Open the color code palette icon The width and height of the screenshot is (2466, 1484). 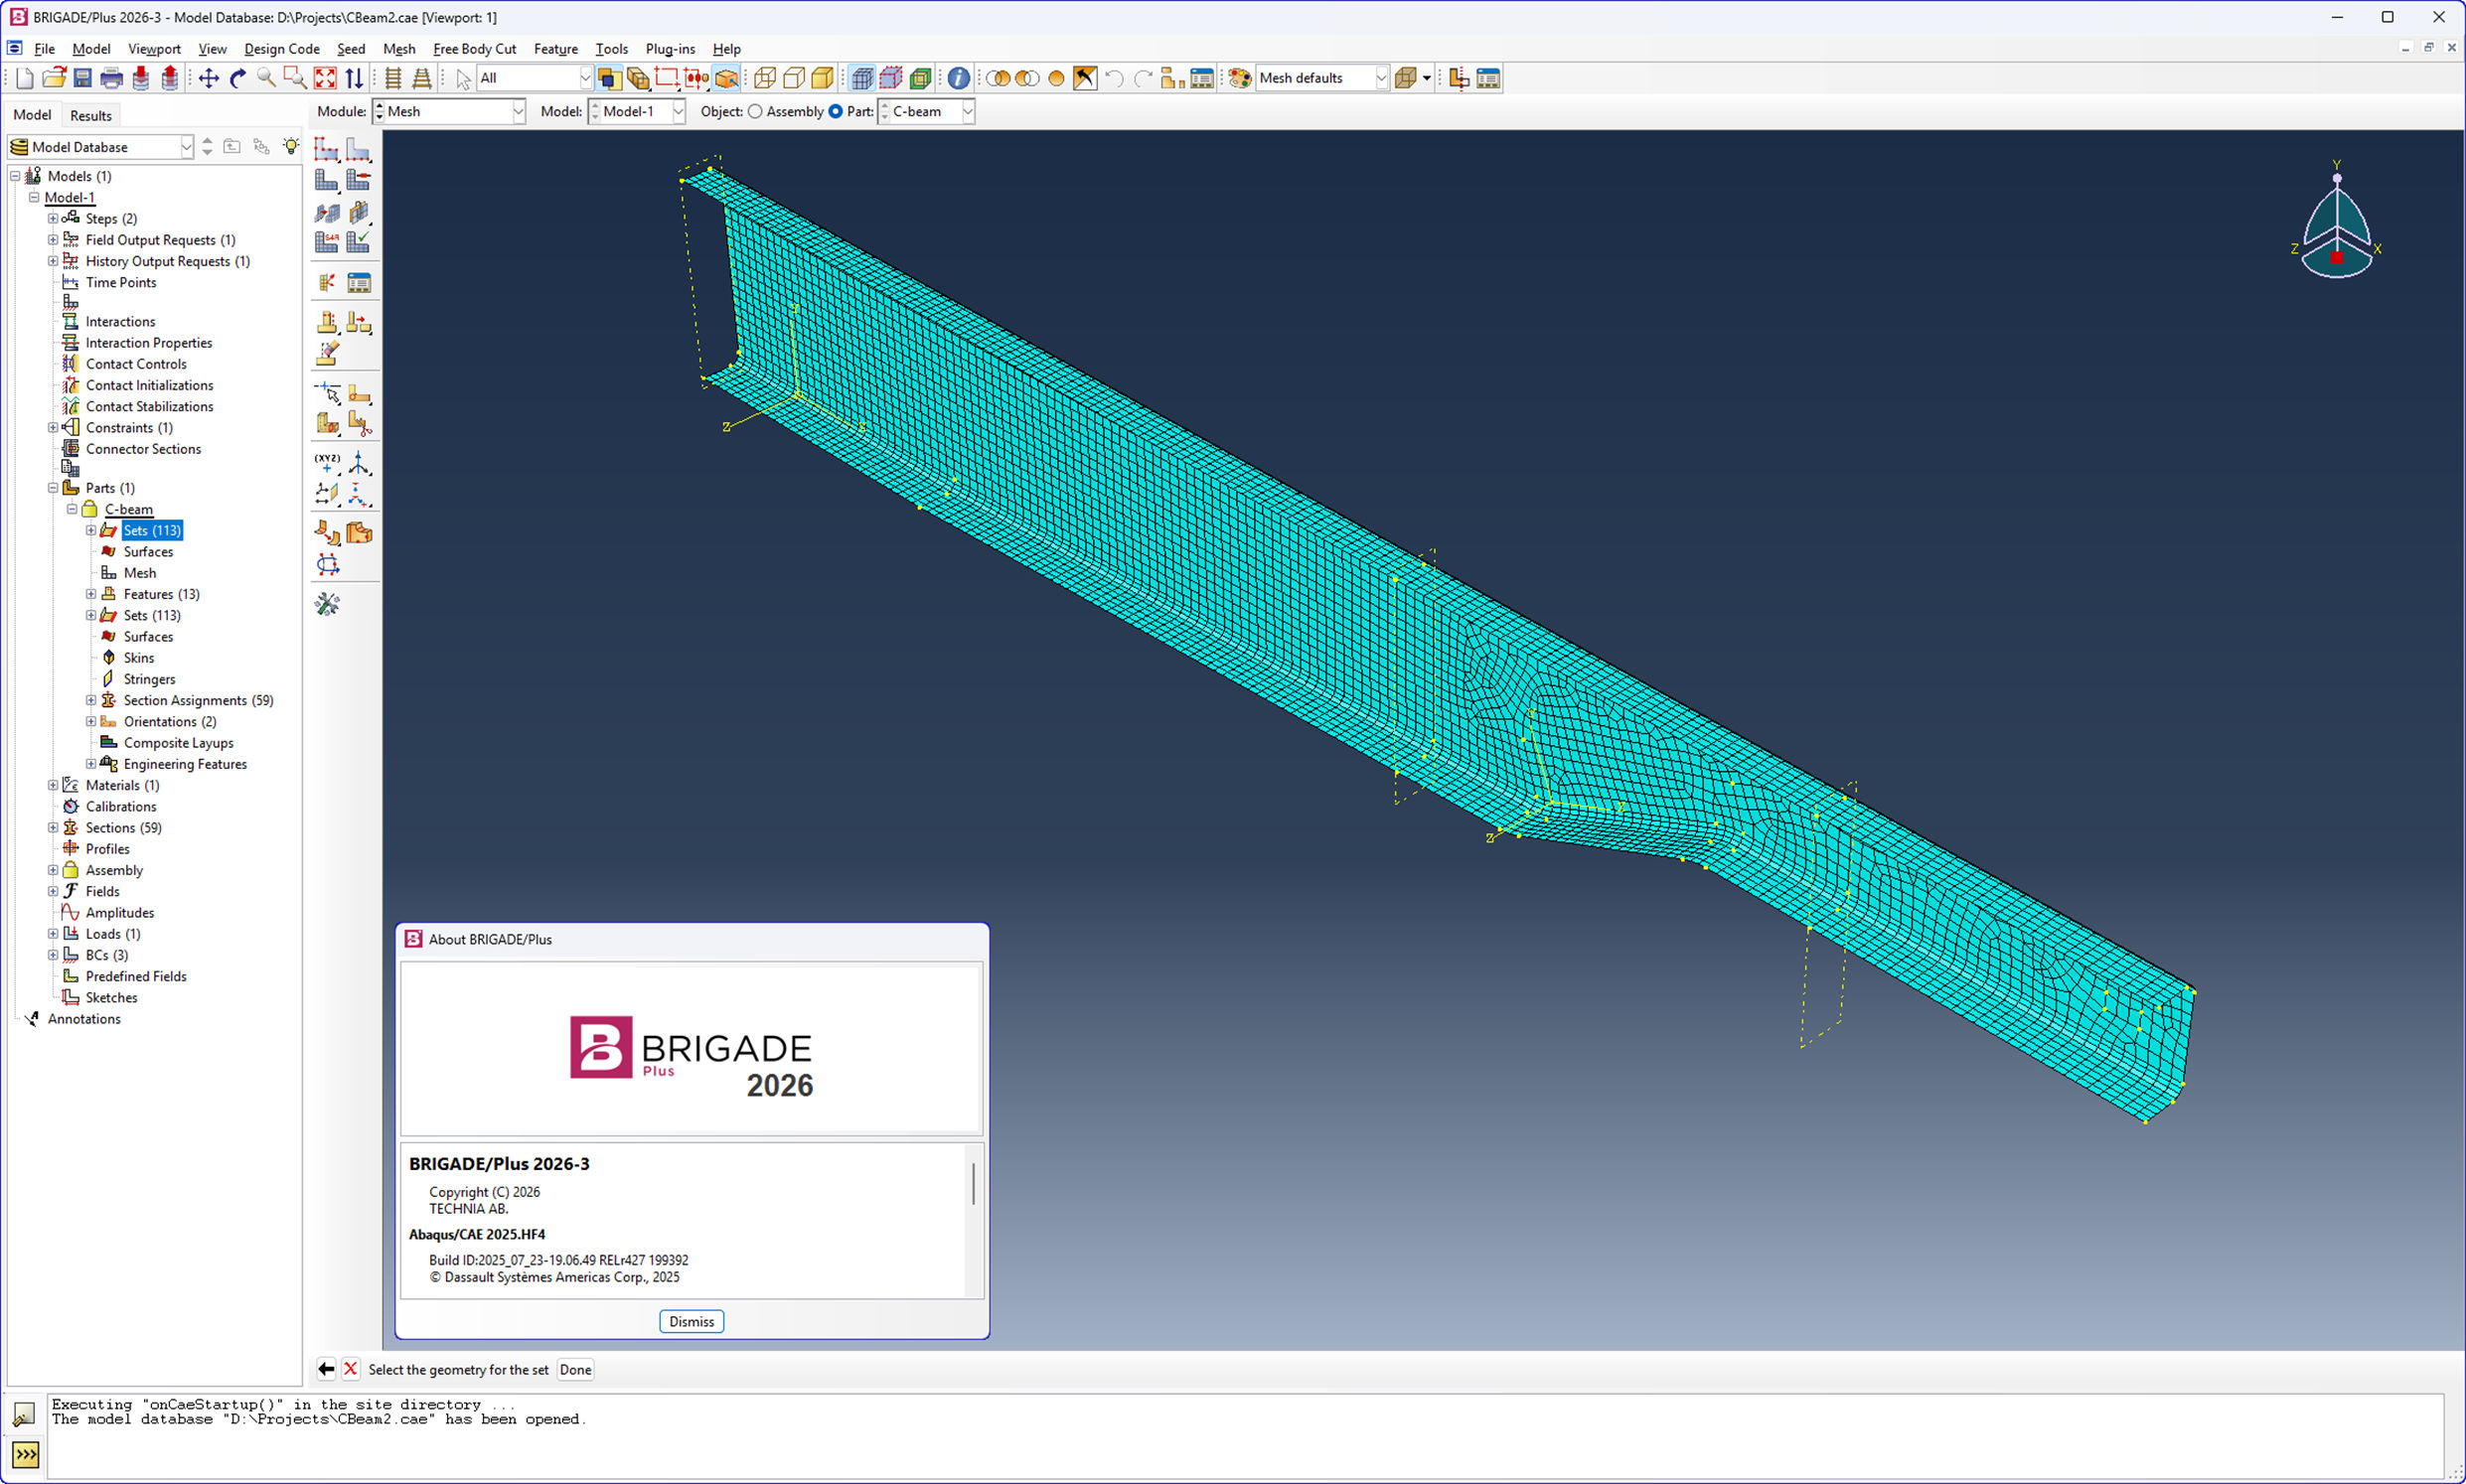1239,78
